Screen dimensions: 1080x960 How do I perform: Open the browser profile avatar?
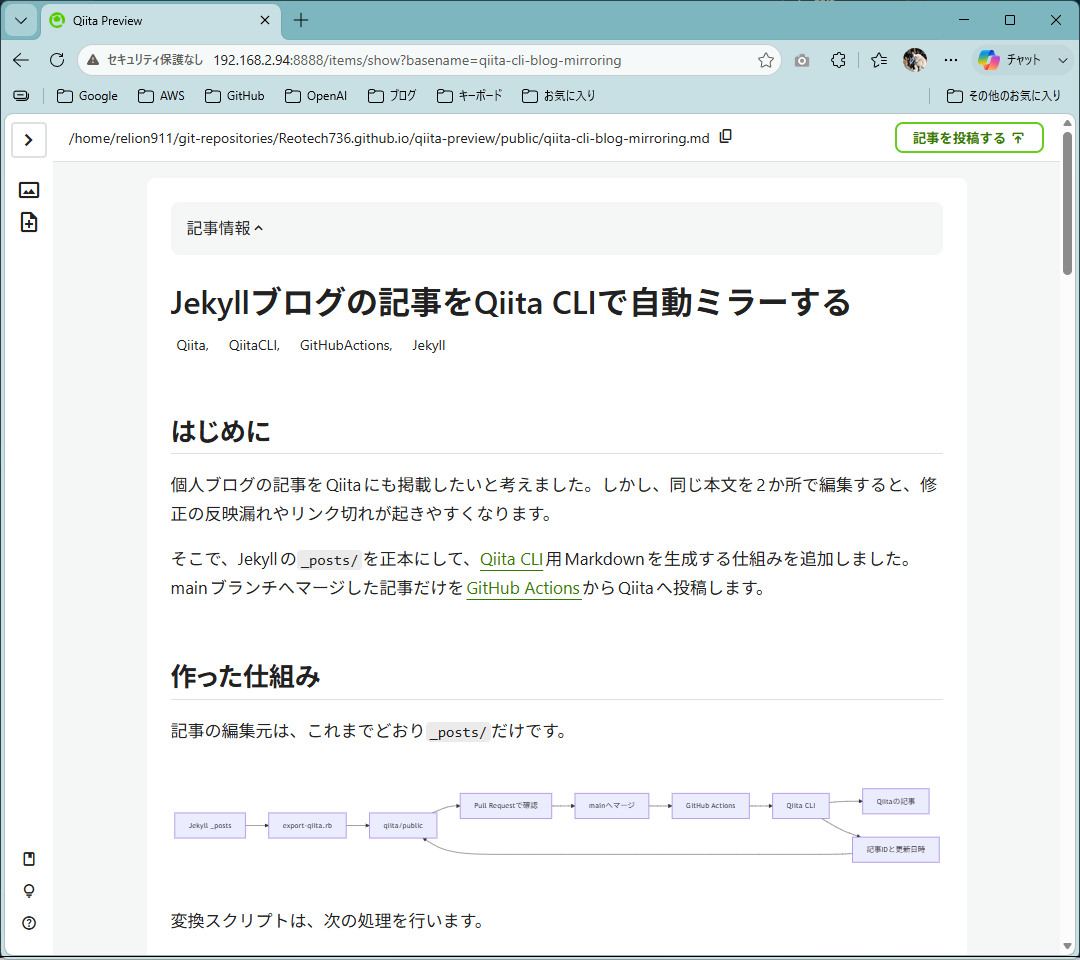click(x=915, y=60)
